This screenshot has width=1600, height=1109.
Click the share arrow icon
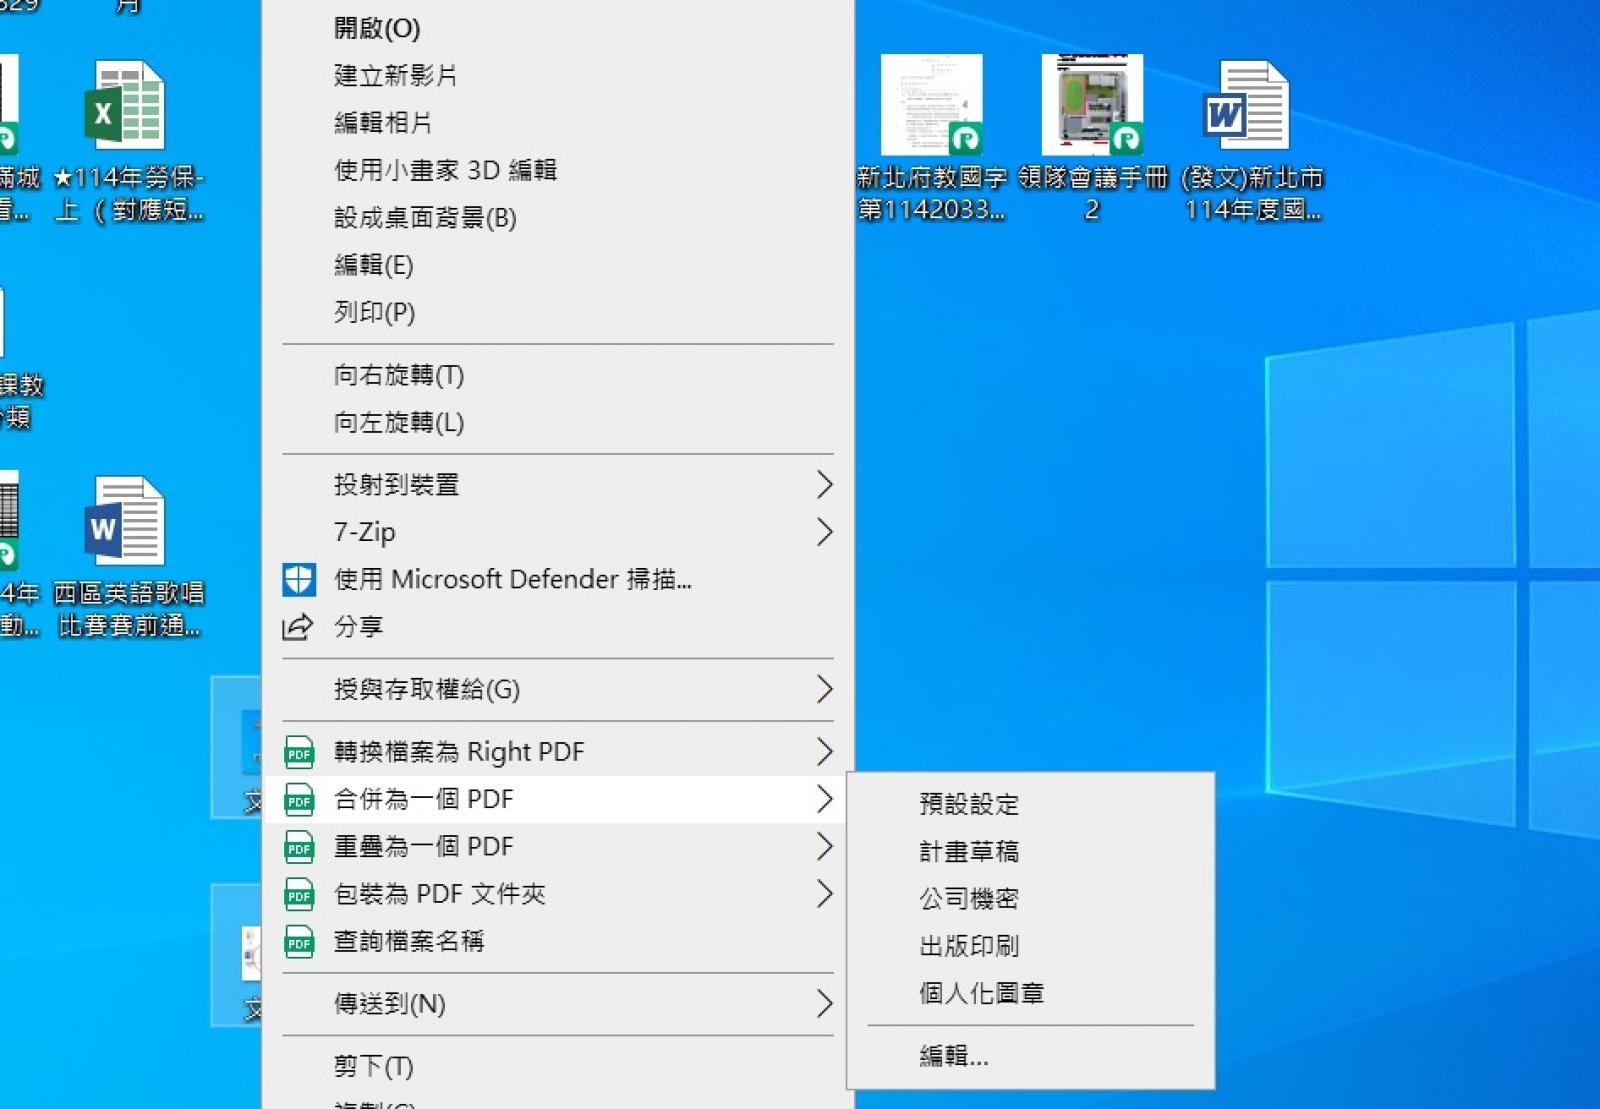(x=298, y=627)
